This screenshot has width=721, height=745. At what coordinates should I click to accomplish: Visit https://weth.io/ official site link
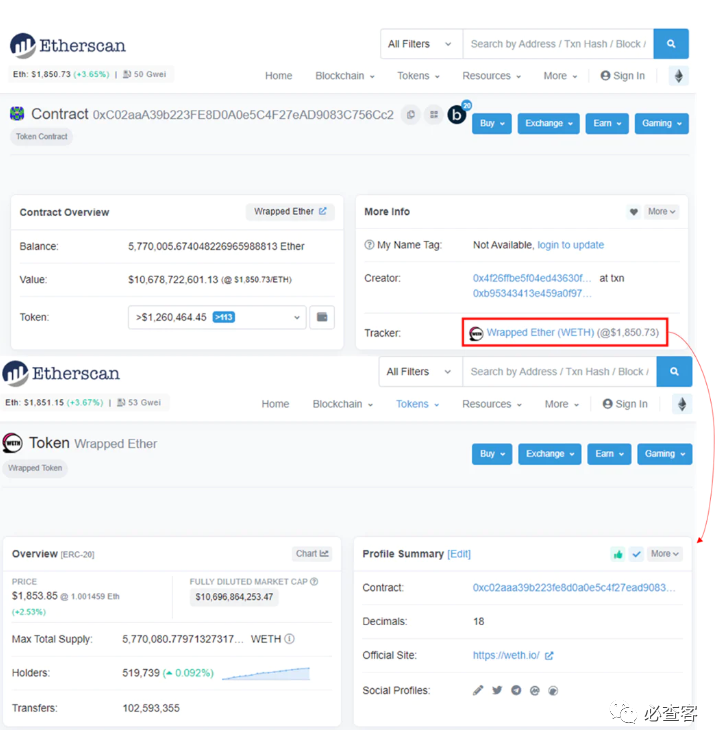coord(506,656)
